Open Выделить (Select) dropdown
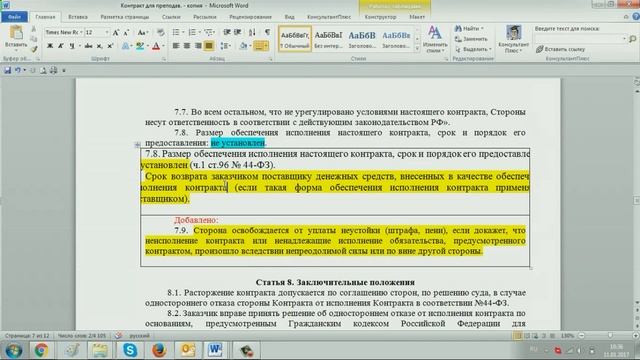This screenshot has width=640, height=360. click(473, 49)
